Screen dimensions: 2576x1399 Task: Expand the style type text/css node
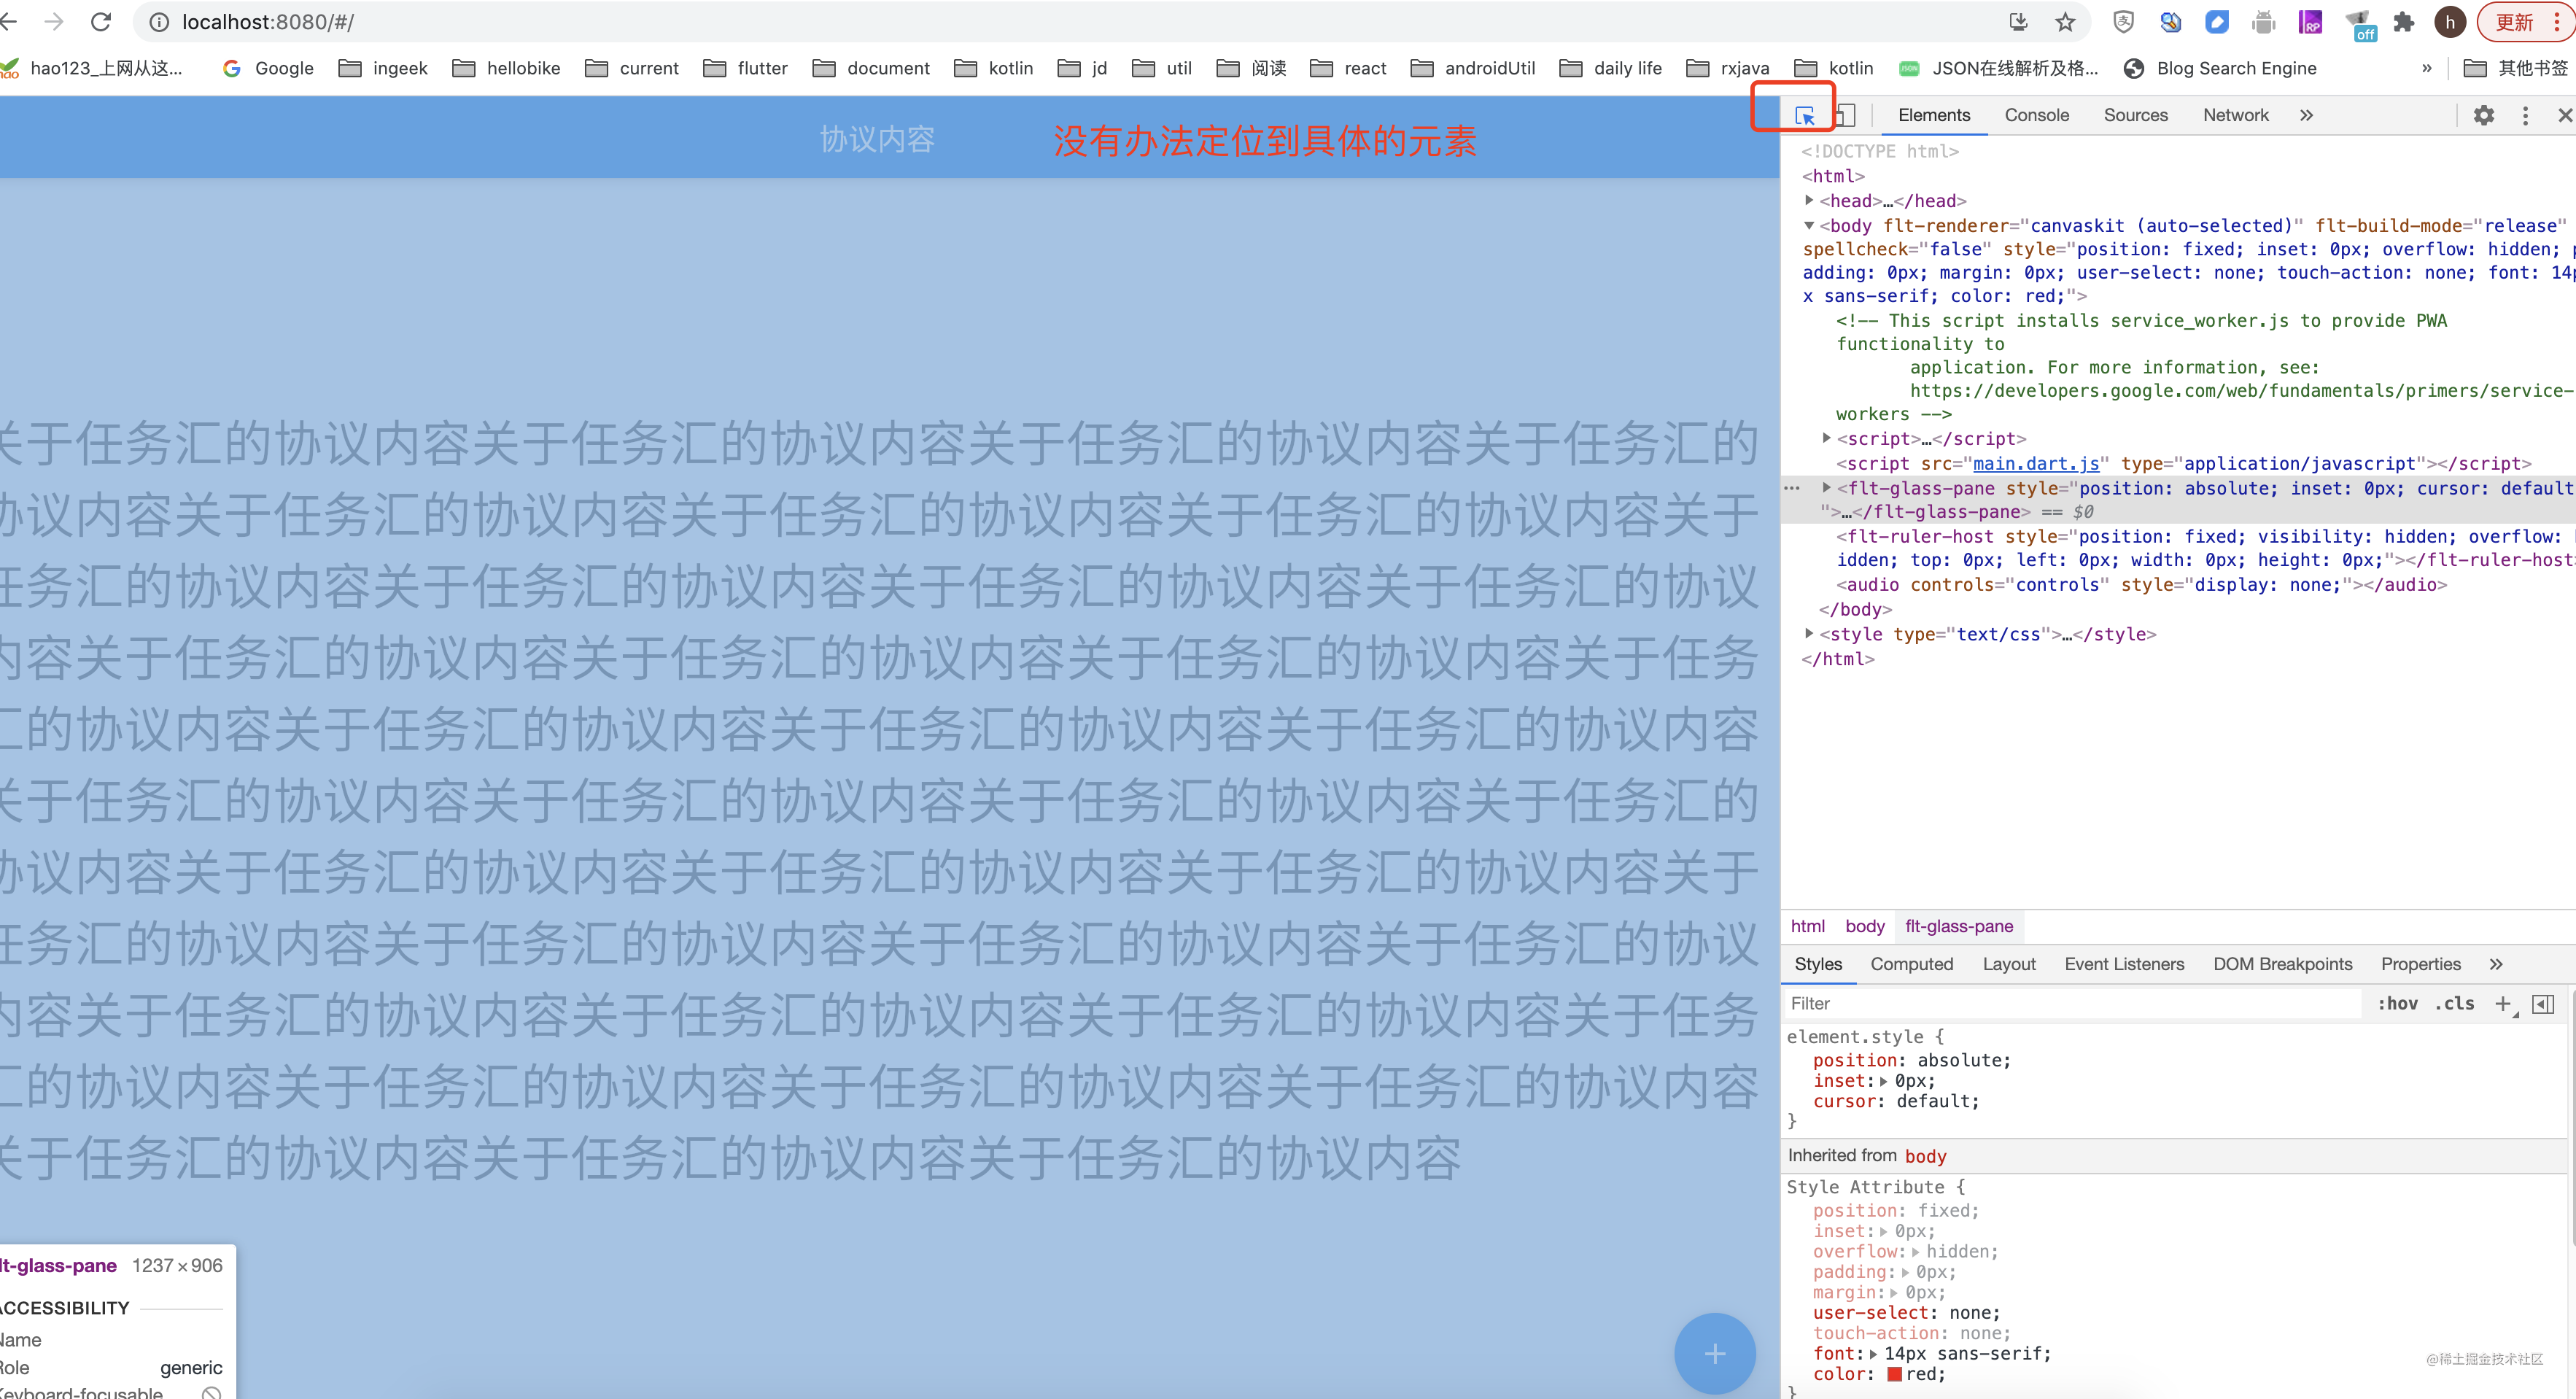pos(1809,633)
